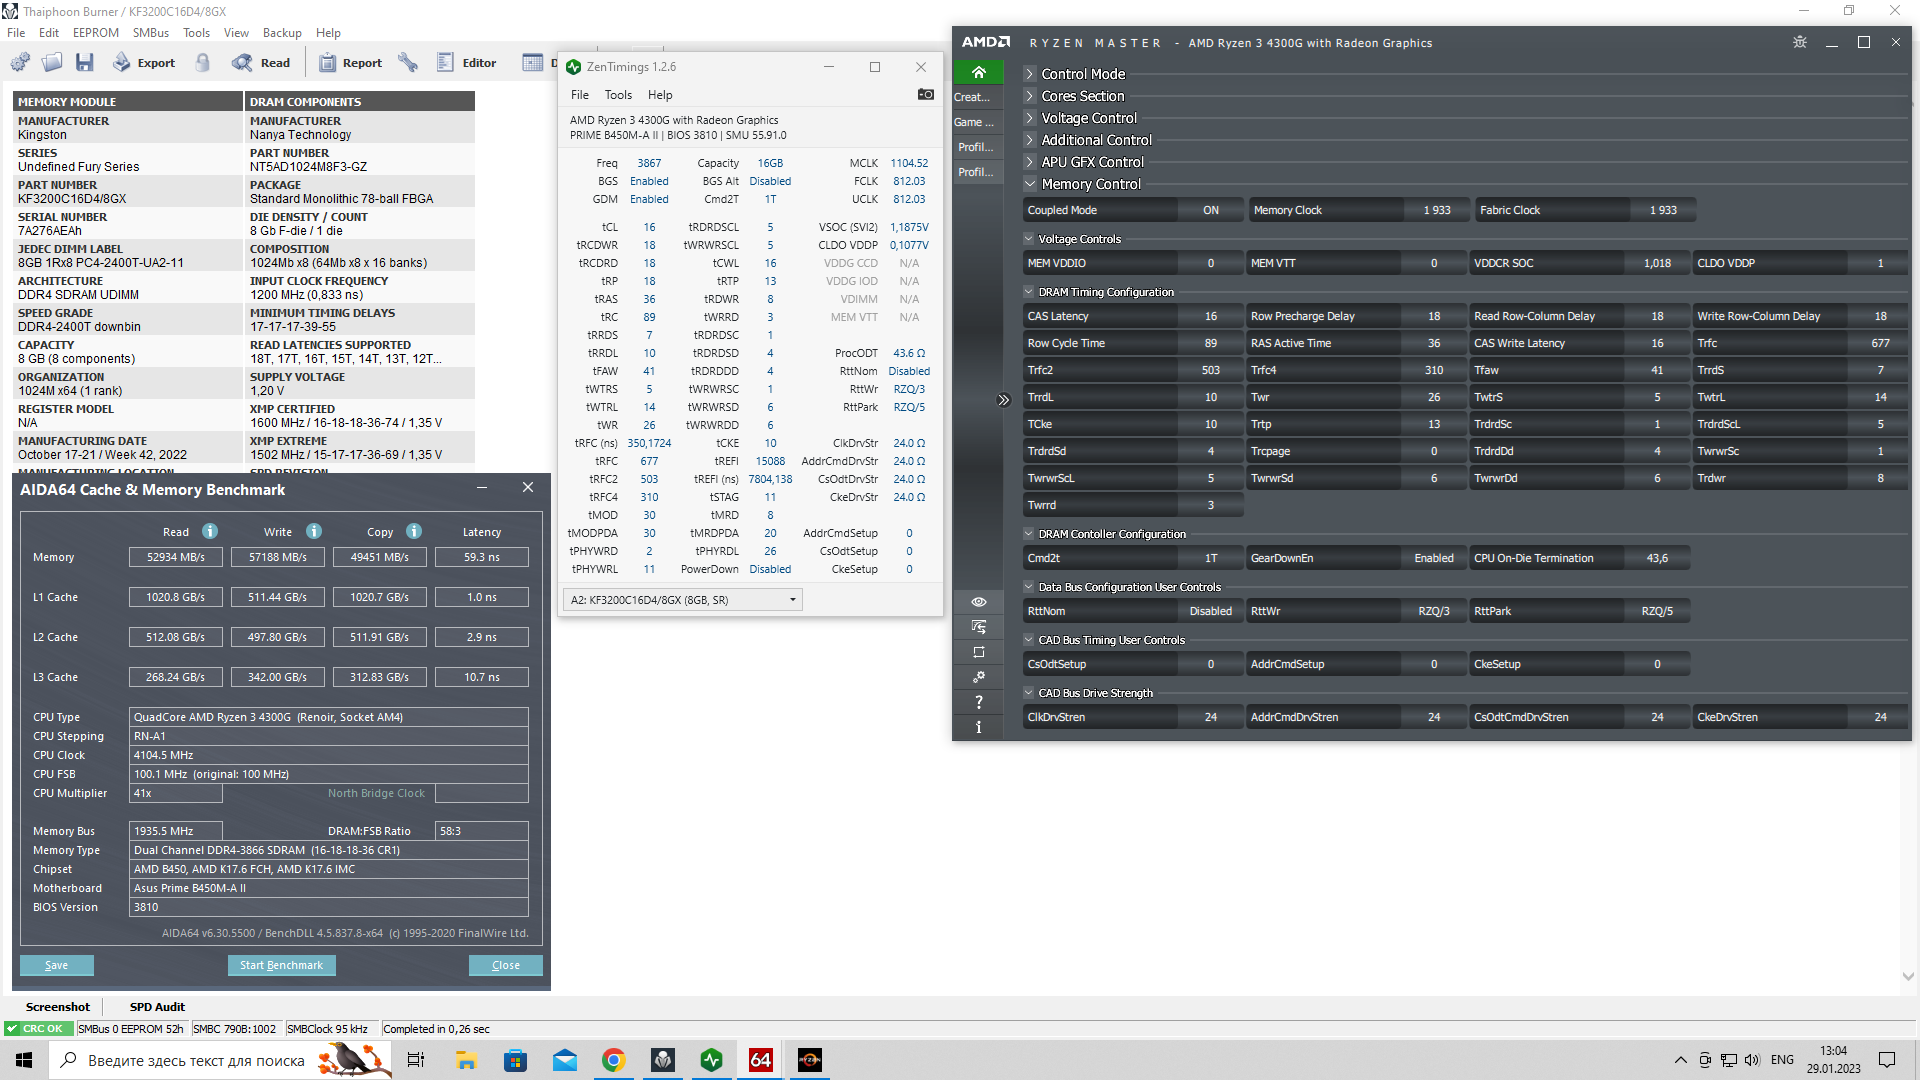
Task: Open File Explorer from the taskbar
Action: click(x=466, y=1060)
